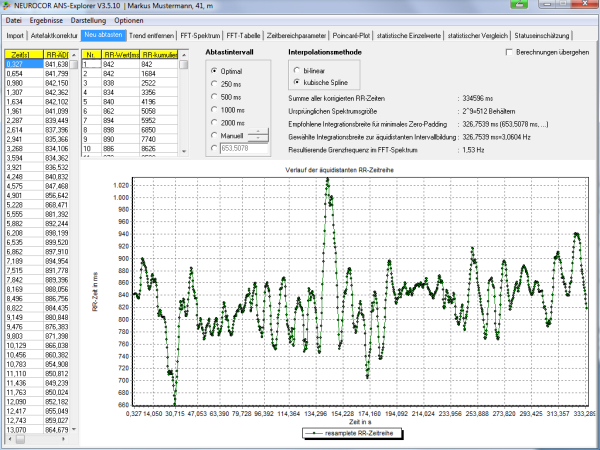Choose bi-linear interpolation method
The width and height of the screenshot is (600, 450).
297,70
